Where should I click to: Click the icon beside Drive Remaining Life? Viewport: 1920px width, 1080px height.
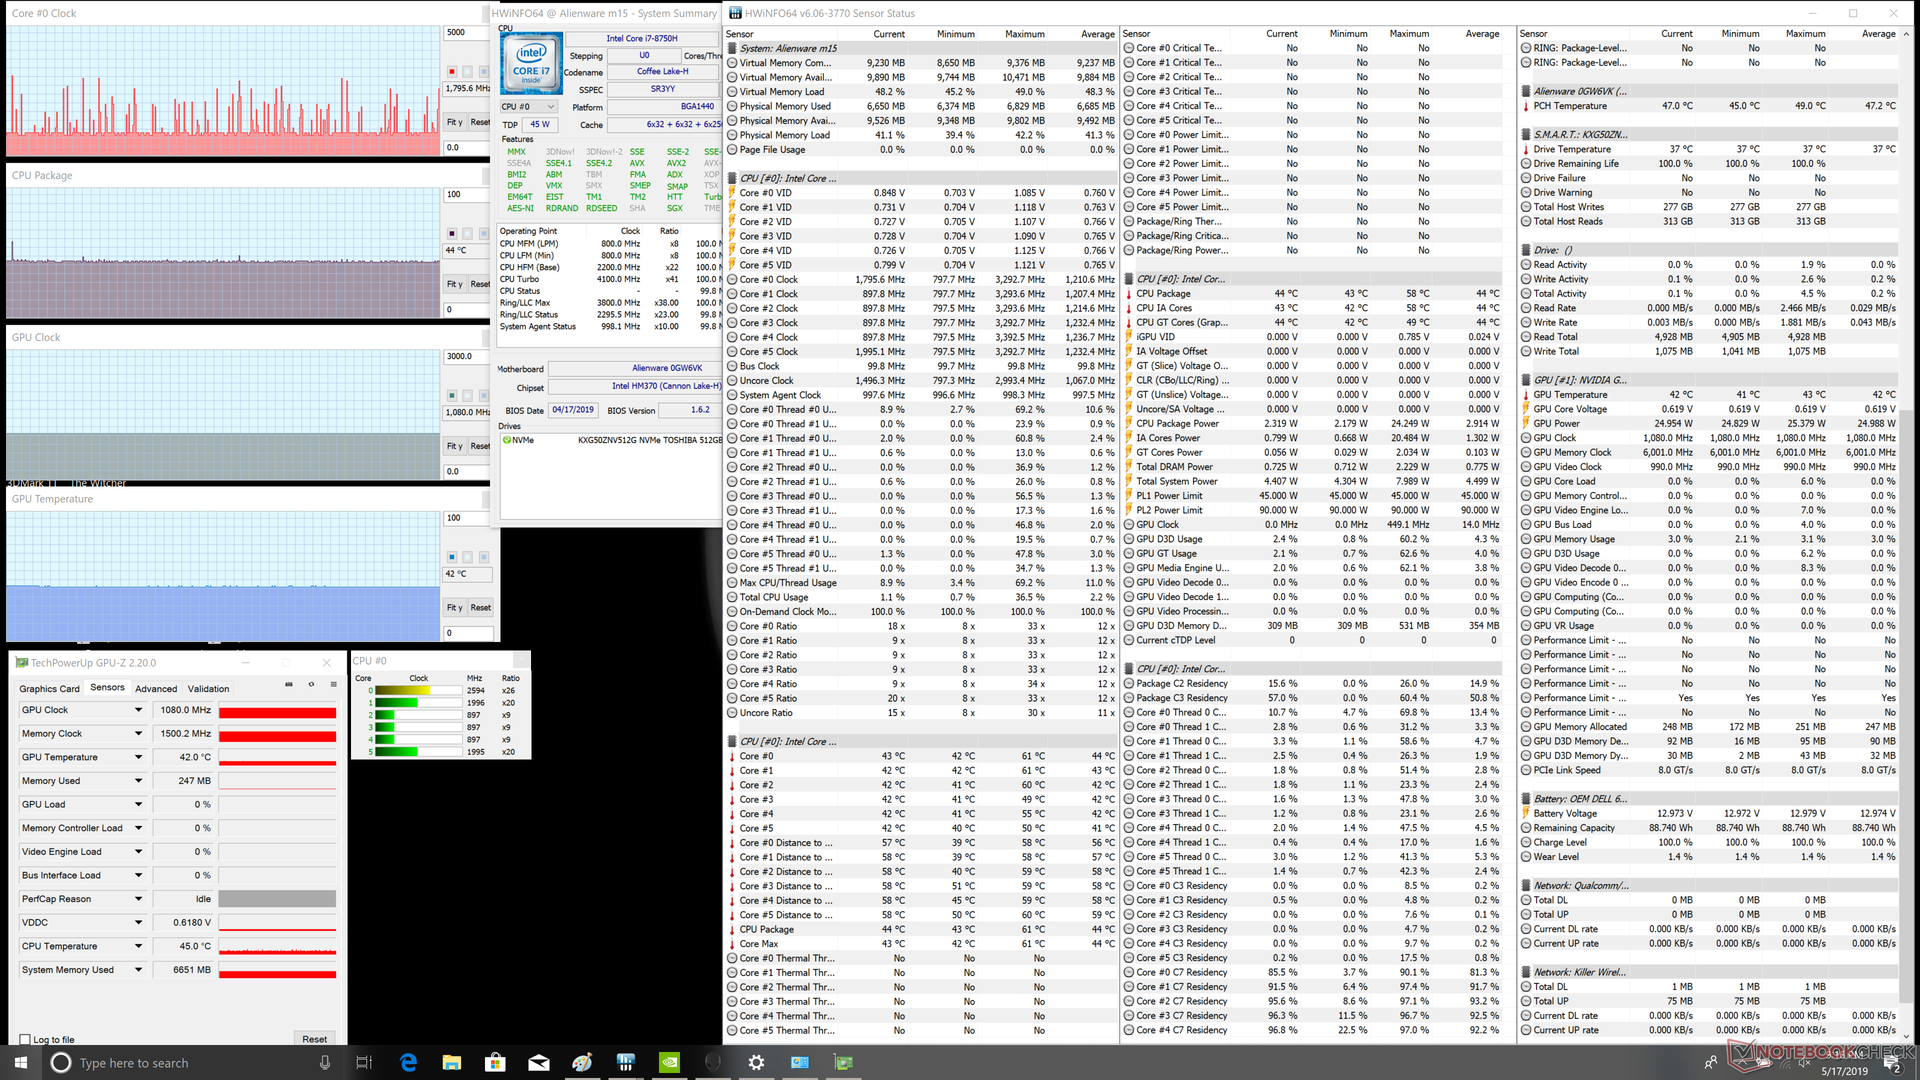(1526, 164)
